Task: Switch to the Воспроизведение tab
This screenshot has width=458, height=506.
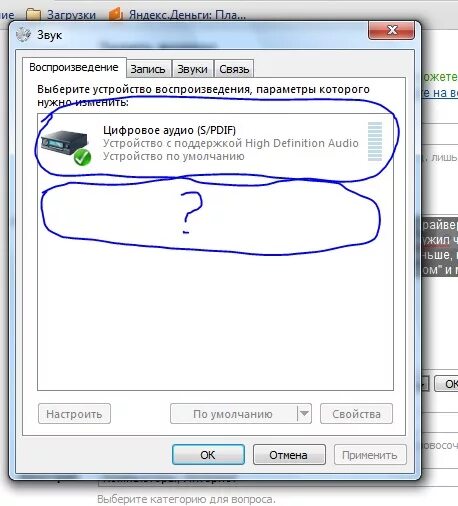Action: coord(74,67)
